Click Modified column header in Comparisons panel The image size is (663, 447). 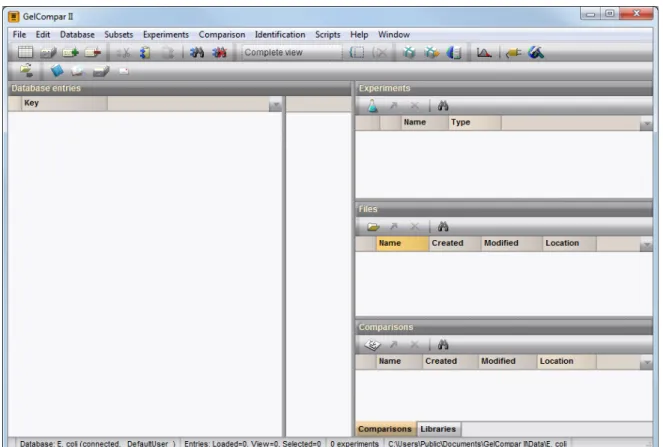coord(507,361)
